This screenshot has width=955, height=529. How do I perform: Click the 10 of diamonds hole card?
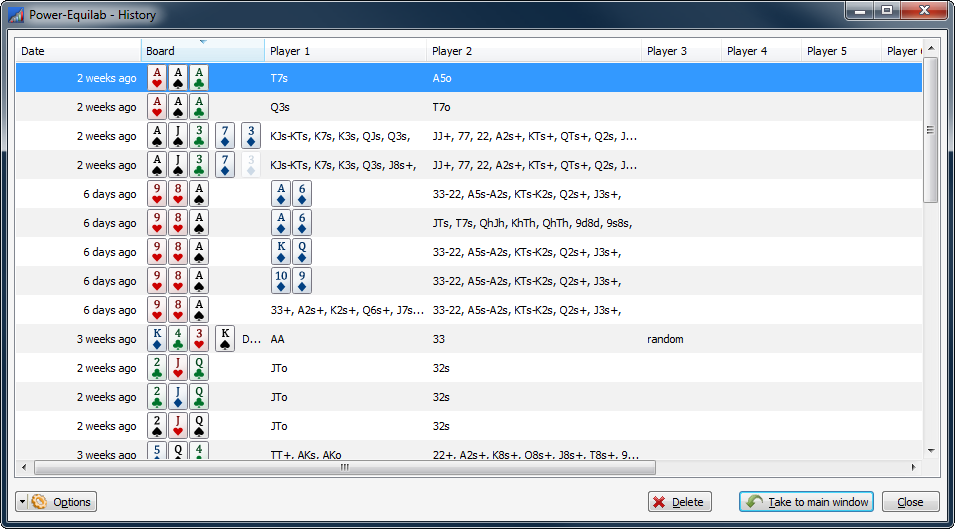pos(281,281)
